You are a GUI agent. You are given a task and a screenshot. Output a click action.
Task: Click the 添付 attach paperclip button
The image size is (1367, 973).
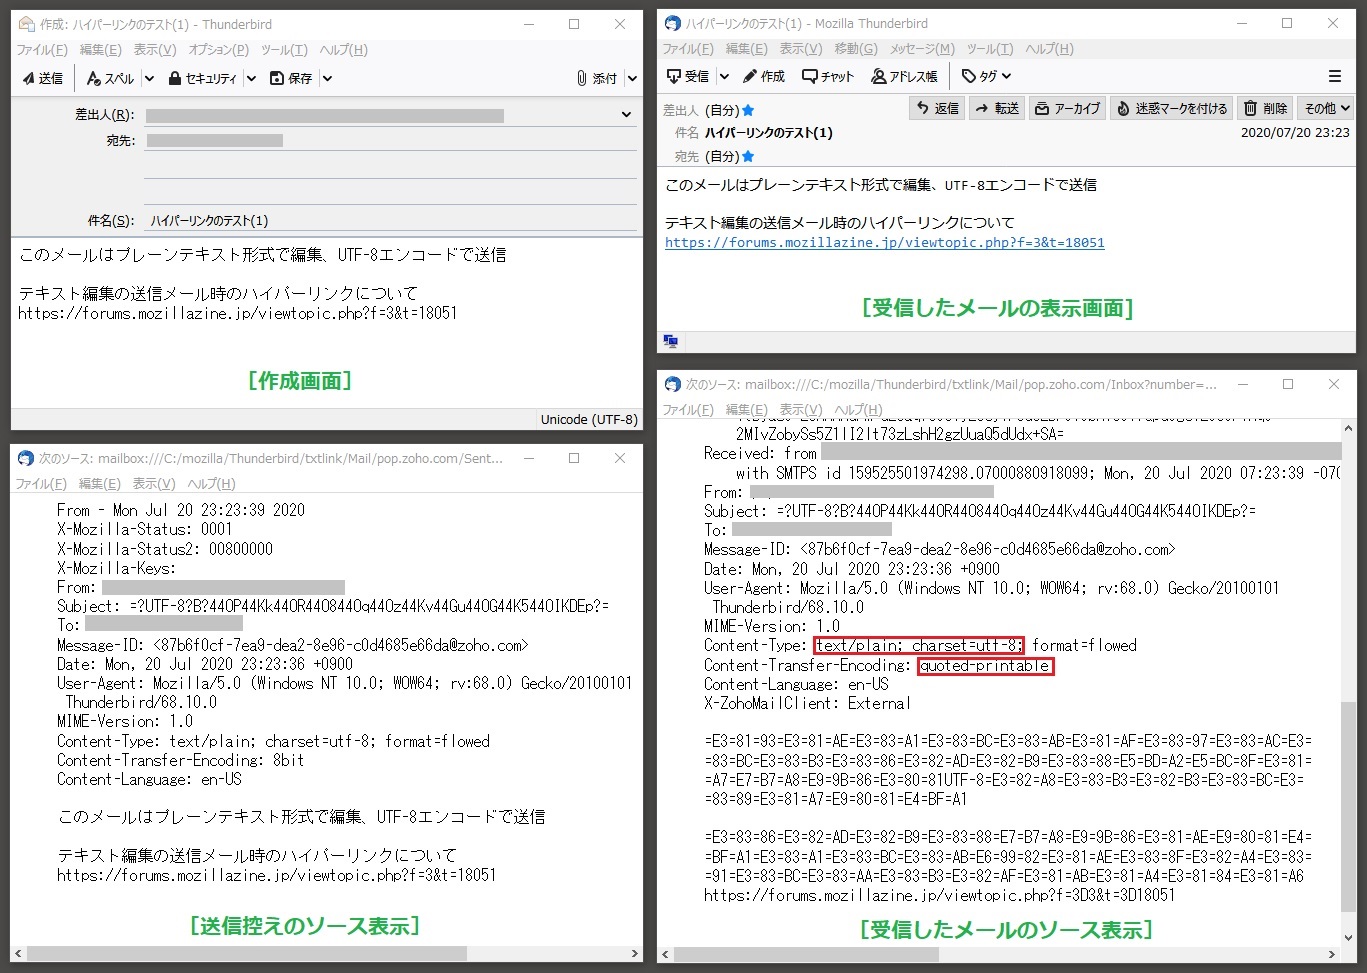pos(597,78)
